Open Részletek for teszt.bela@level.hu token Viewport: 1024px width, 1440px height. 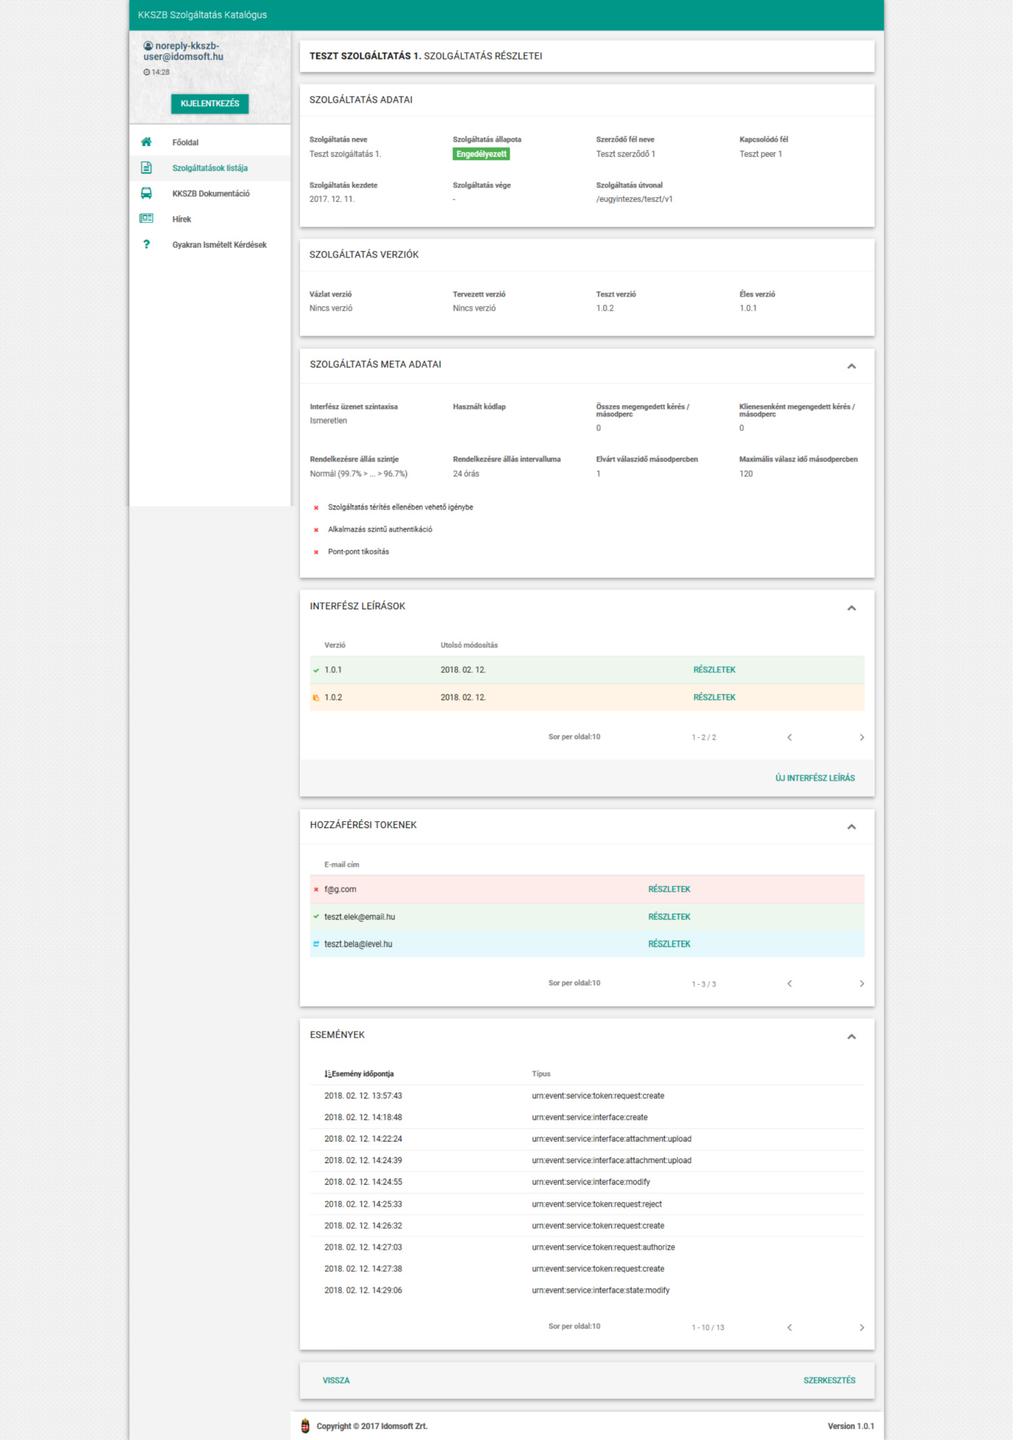click(x=669, y=944)
